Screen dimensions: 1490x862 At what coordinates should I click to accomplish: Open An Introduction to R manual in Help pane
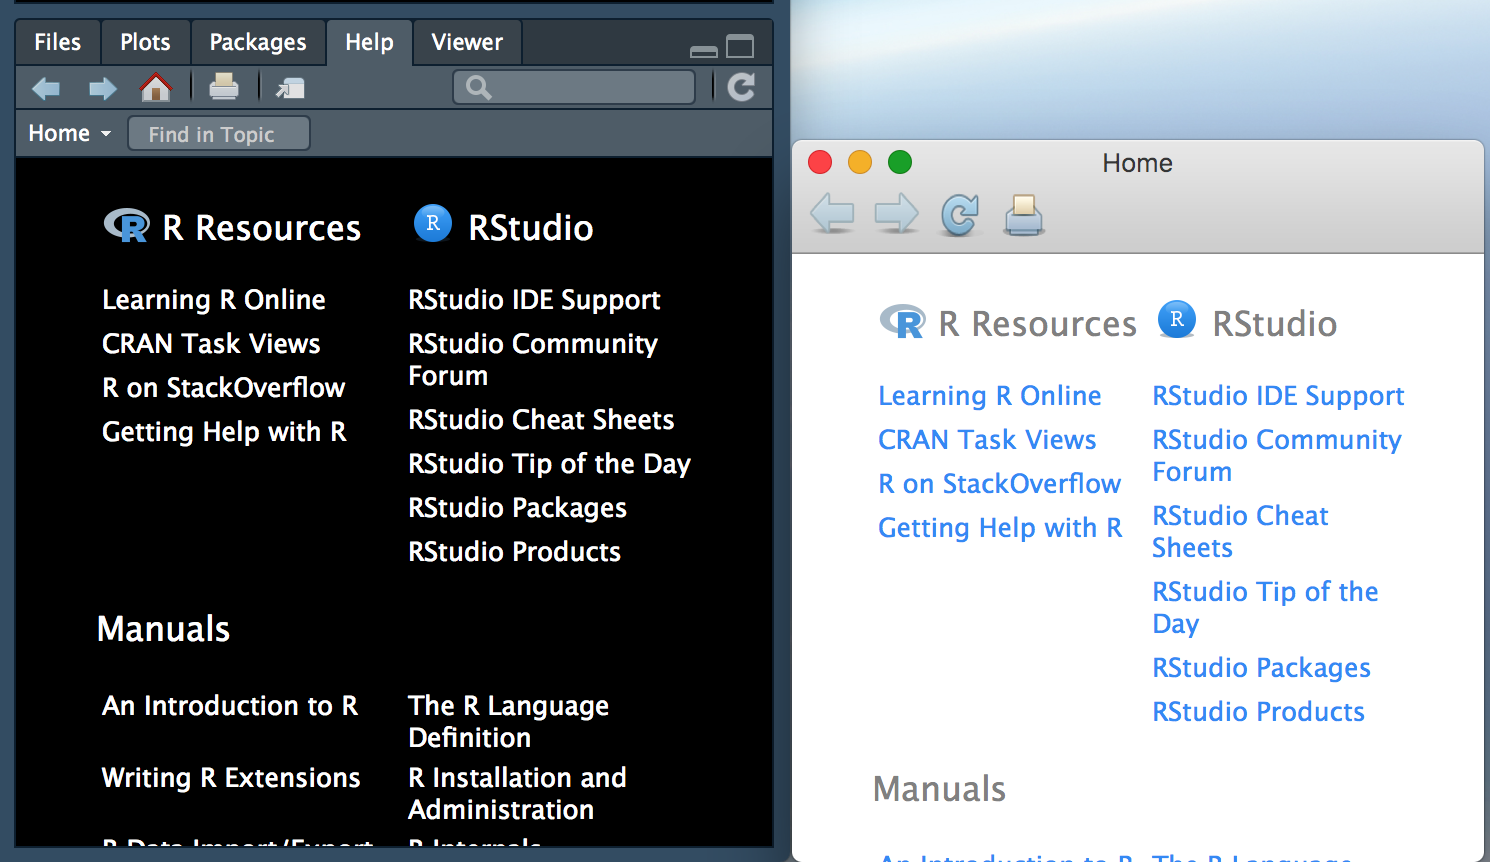pyautogui.click(x=230, y=706)
